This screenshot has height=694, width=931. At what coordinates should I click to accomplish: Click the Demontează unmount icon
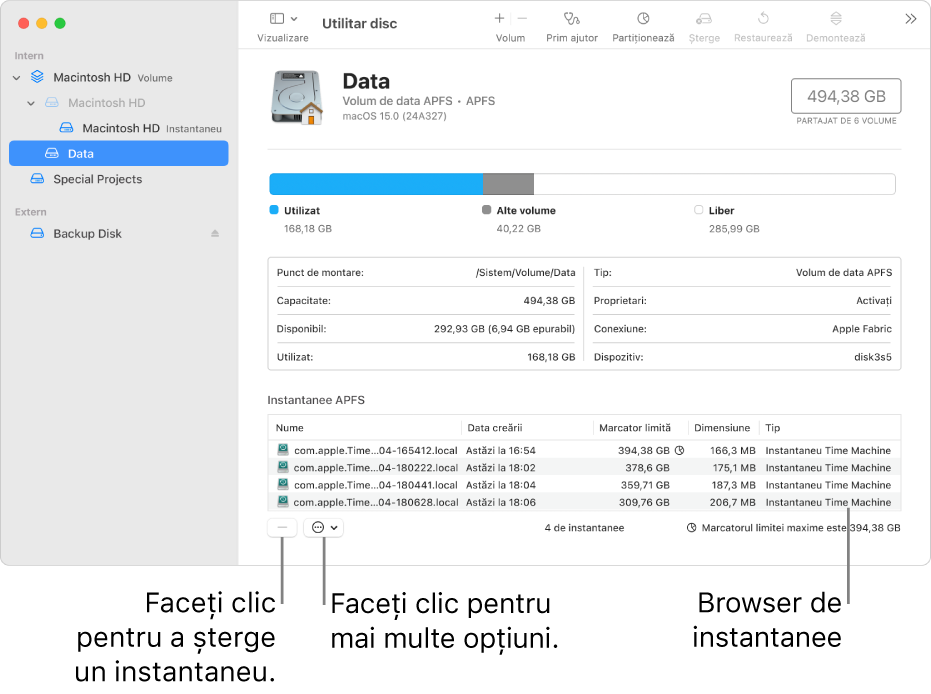pos(835,18)
